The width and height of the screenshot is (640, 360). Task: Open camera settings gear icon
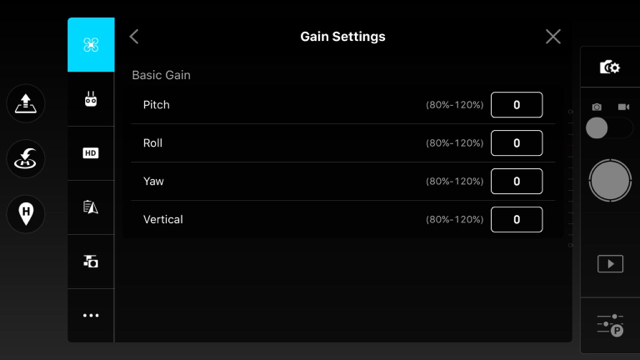point(610,67)
